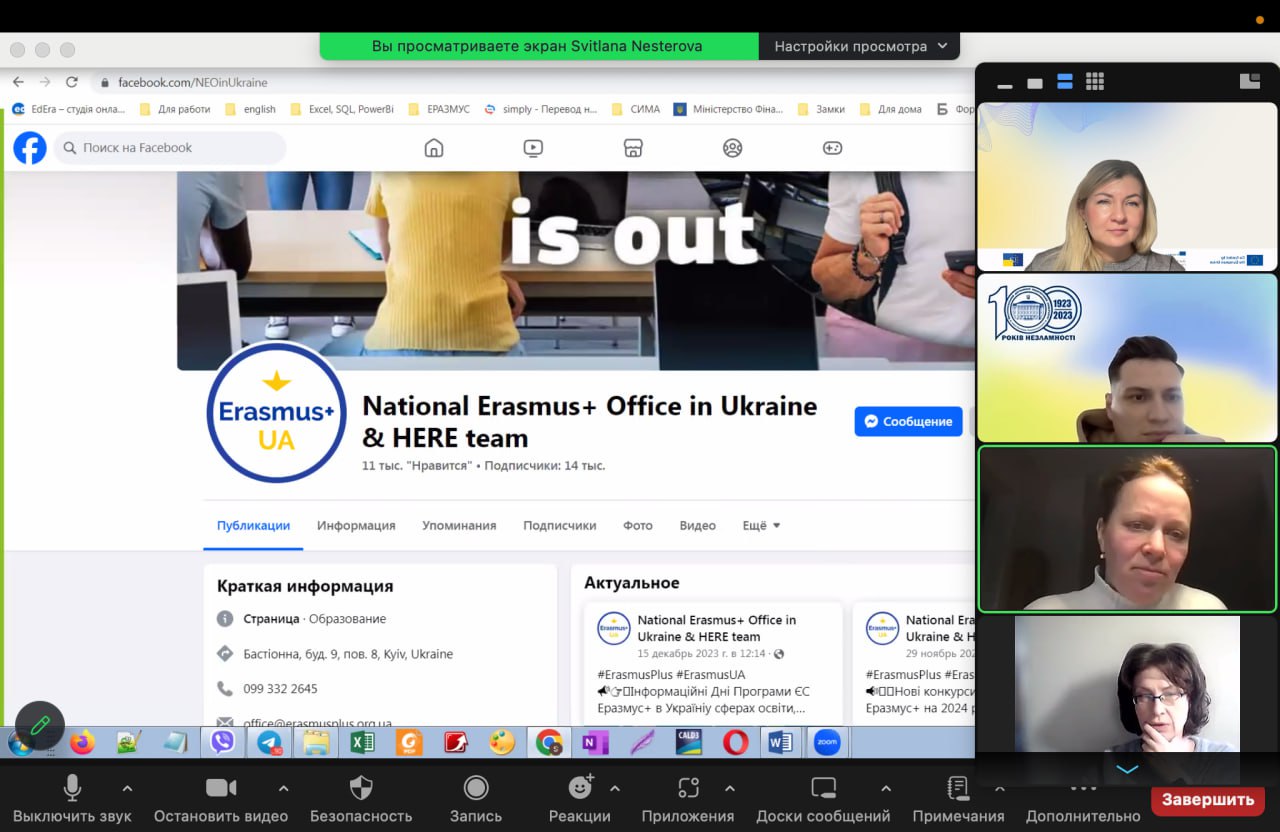The image size is (1280, 832).
Task: Open Доски сообщений whiteboard icon
Action: (x=823, y=788)
